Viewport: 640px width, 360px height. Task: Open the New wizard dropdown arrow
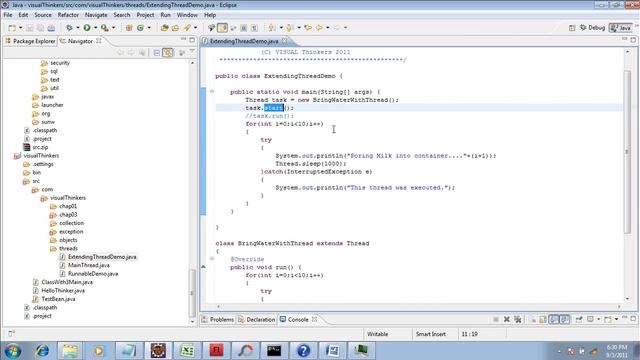click(x=20, y=28)
